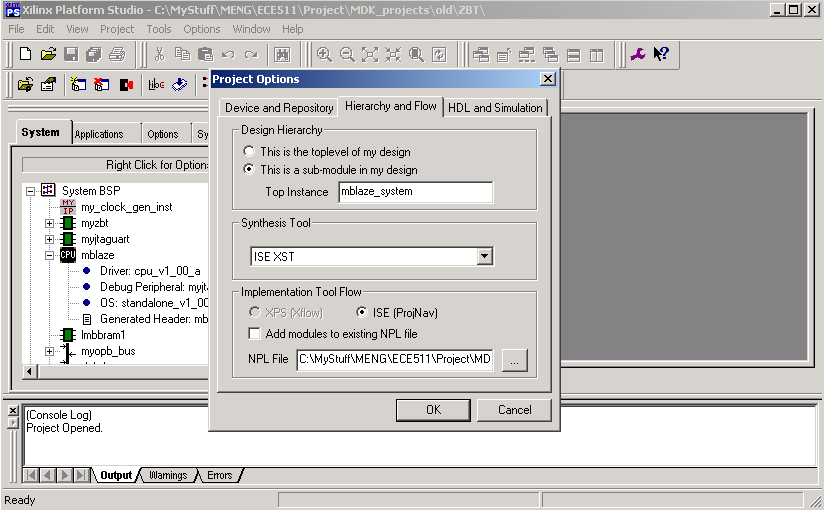824x510 pixels.
Task: Select the ISE (ProjNav) radio button
Action: [363, 313]
